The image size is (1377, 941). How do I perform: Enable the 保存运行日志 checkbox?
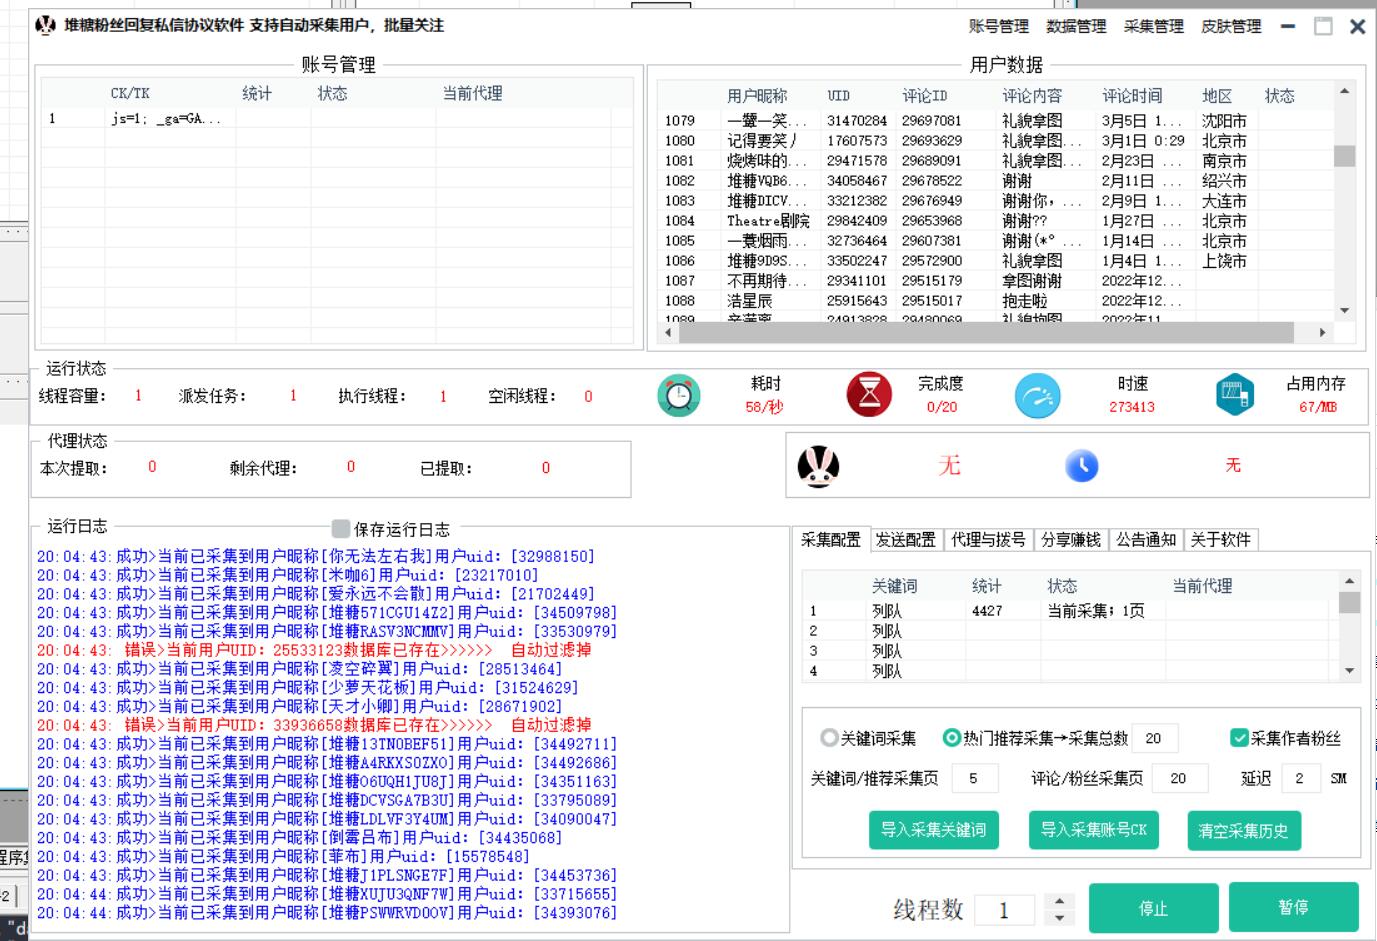pos(341,529)
